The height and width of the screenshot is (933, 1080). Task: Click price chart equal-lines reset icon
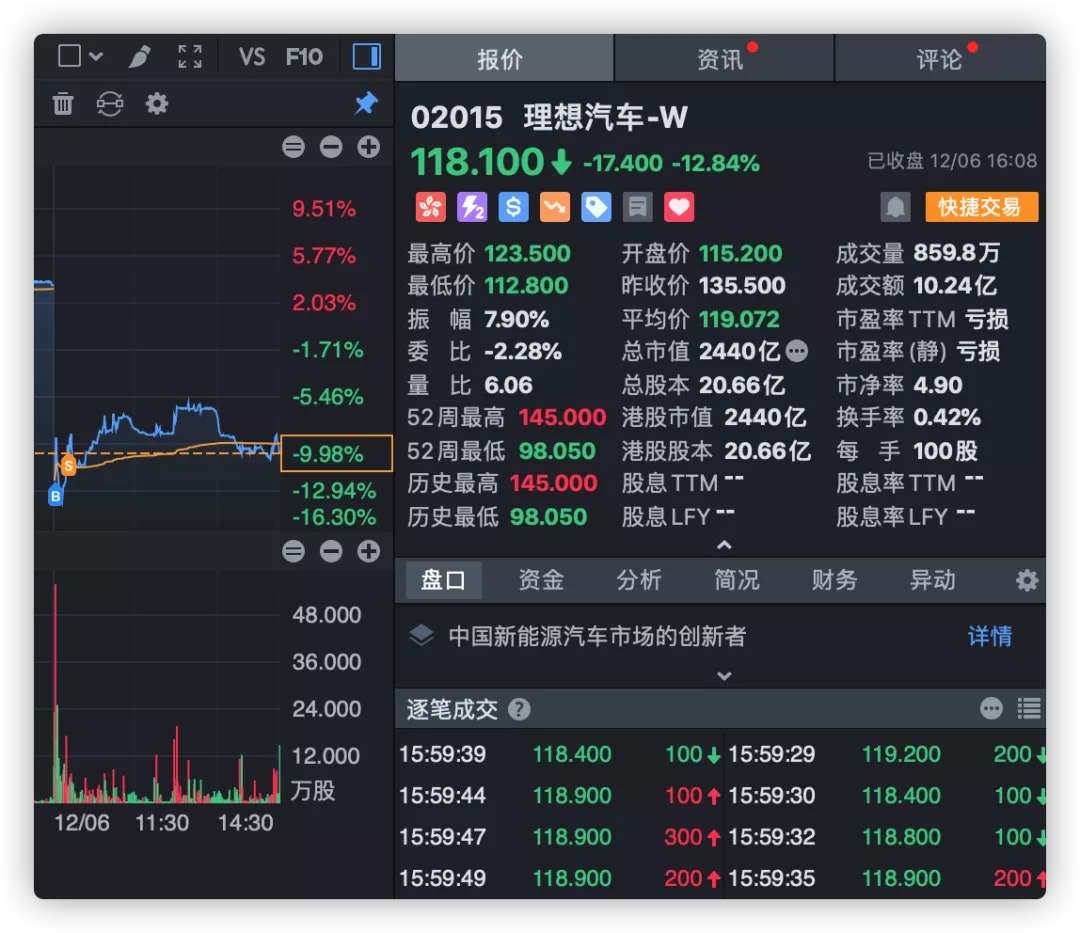tap(293, 147)
